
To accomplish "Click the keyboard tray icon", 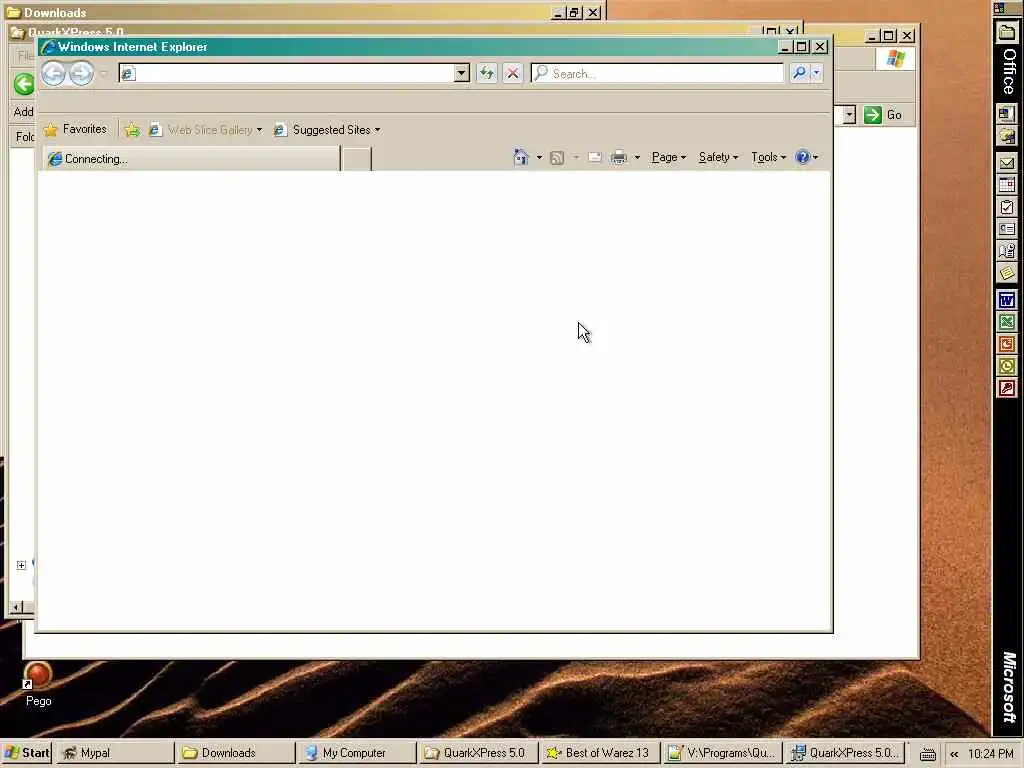I will [x=927, y=754].
